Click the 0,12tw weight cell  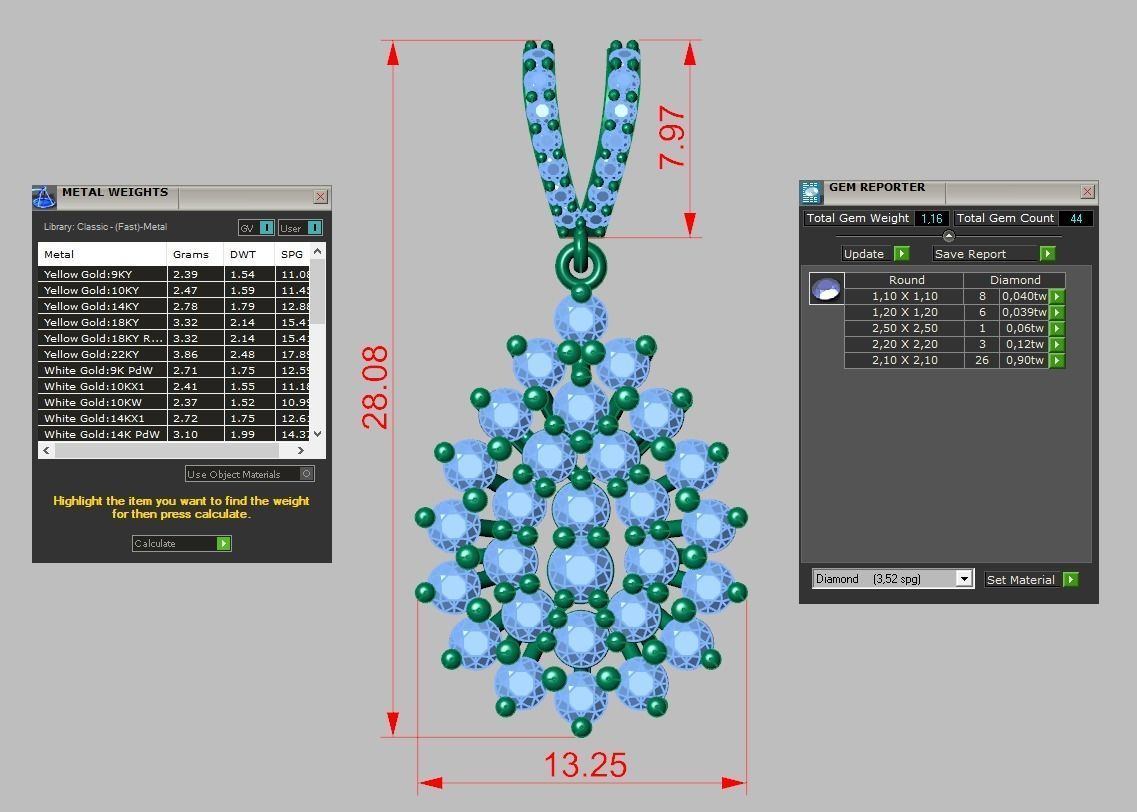(x=1024, y=344)
